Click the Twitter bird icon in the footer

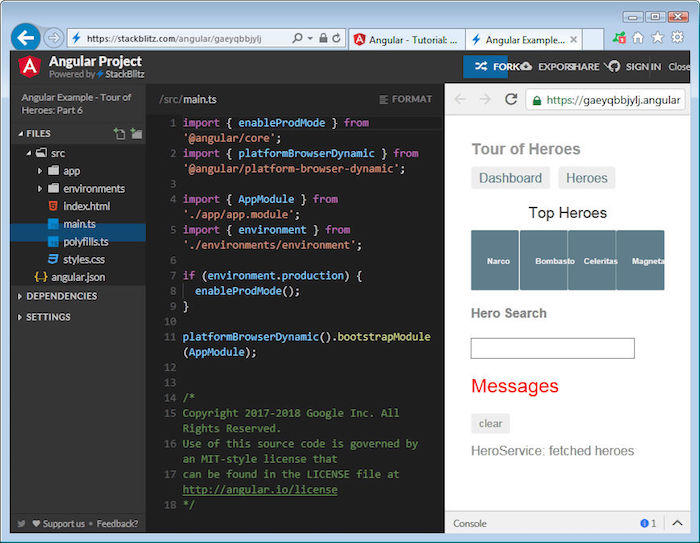[21, 523]
